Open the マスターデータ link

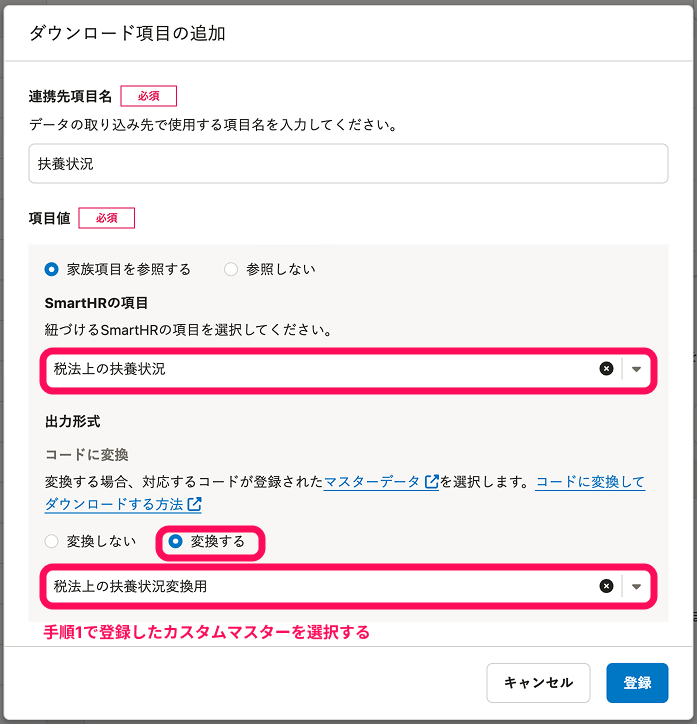(372, 482)
